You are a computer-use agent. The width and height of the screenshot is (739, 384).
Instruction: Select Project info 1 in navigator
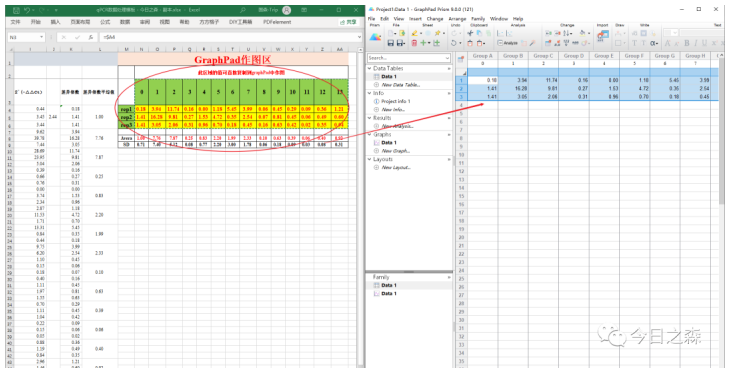[x=396, y=101]
